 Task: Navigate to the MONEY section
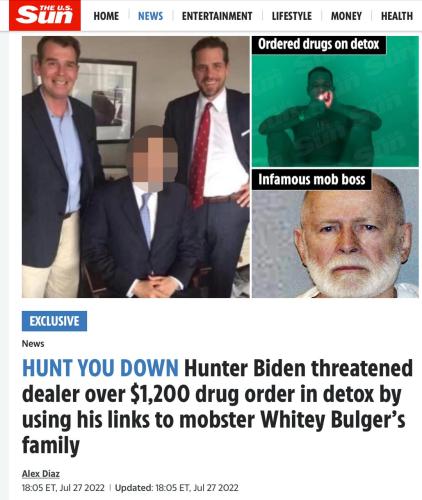[x=346, y=16]
